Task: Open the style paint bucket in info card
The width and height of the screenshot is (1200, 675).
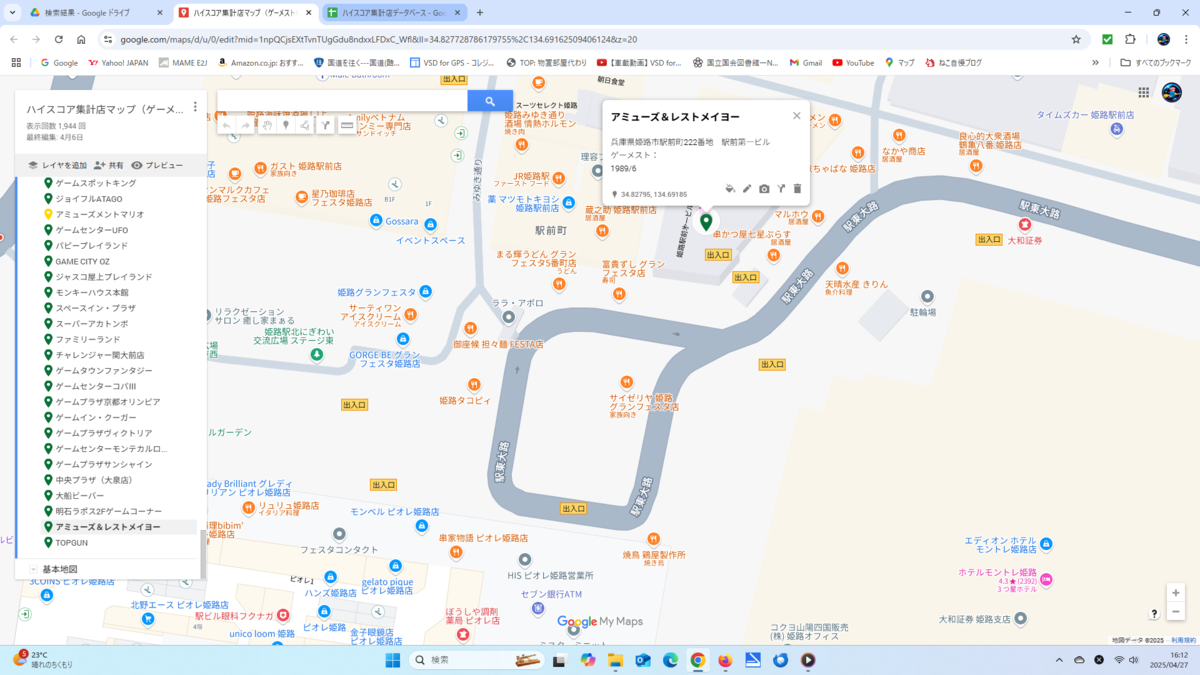Action: click(x=730, y=189)
